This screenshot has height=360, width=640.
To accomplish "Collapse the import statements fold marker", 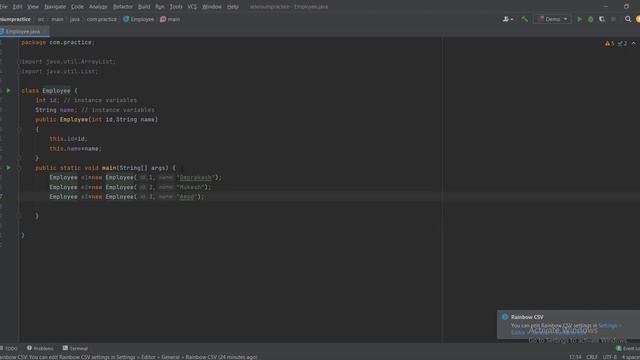I will coord(19,62).
